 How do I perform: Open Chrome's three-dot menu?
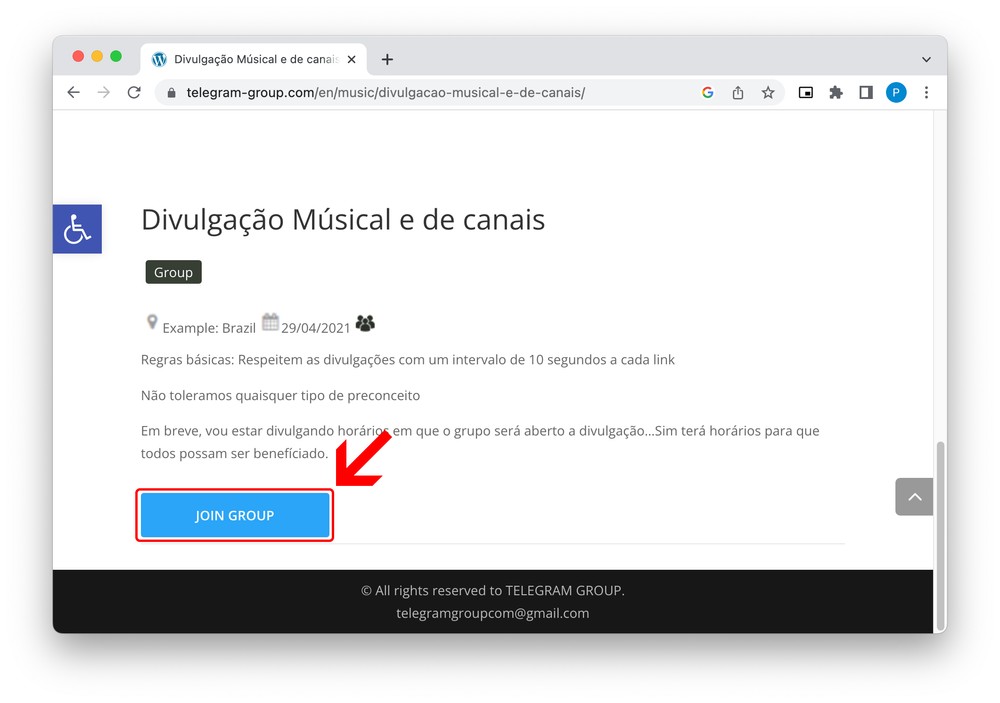[x=926, y=92]
